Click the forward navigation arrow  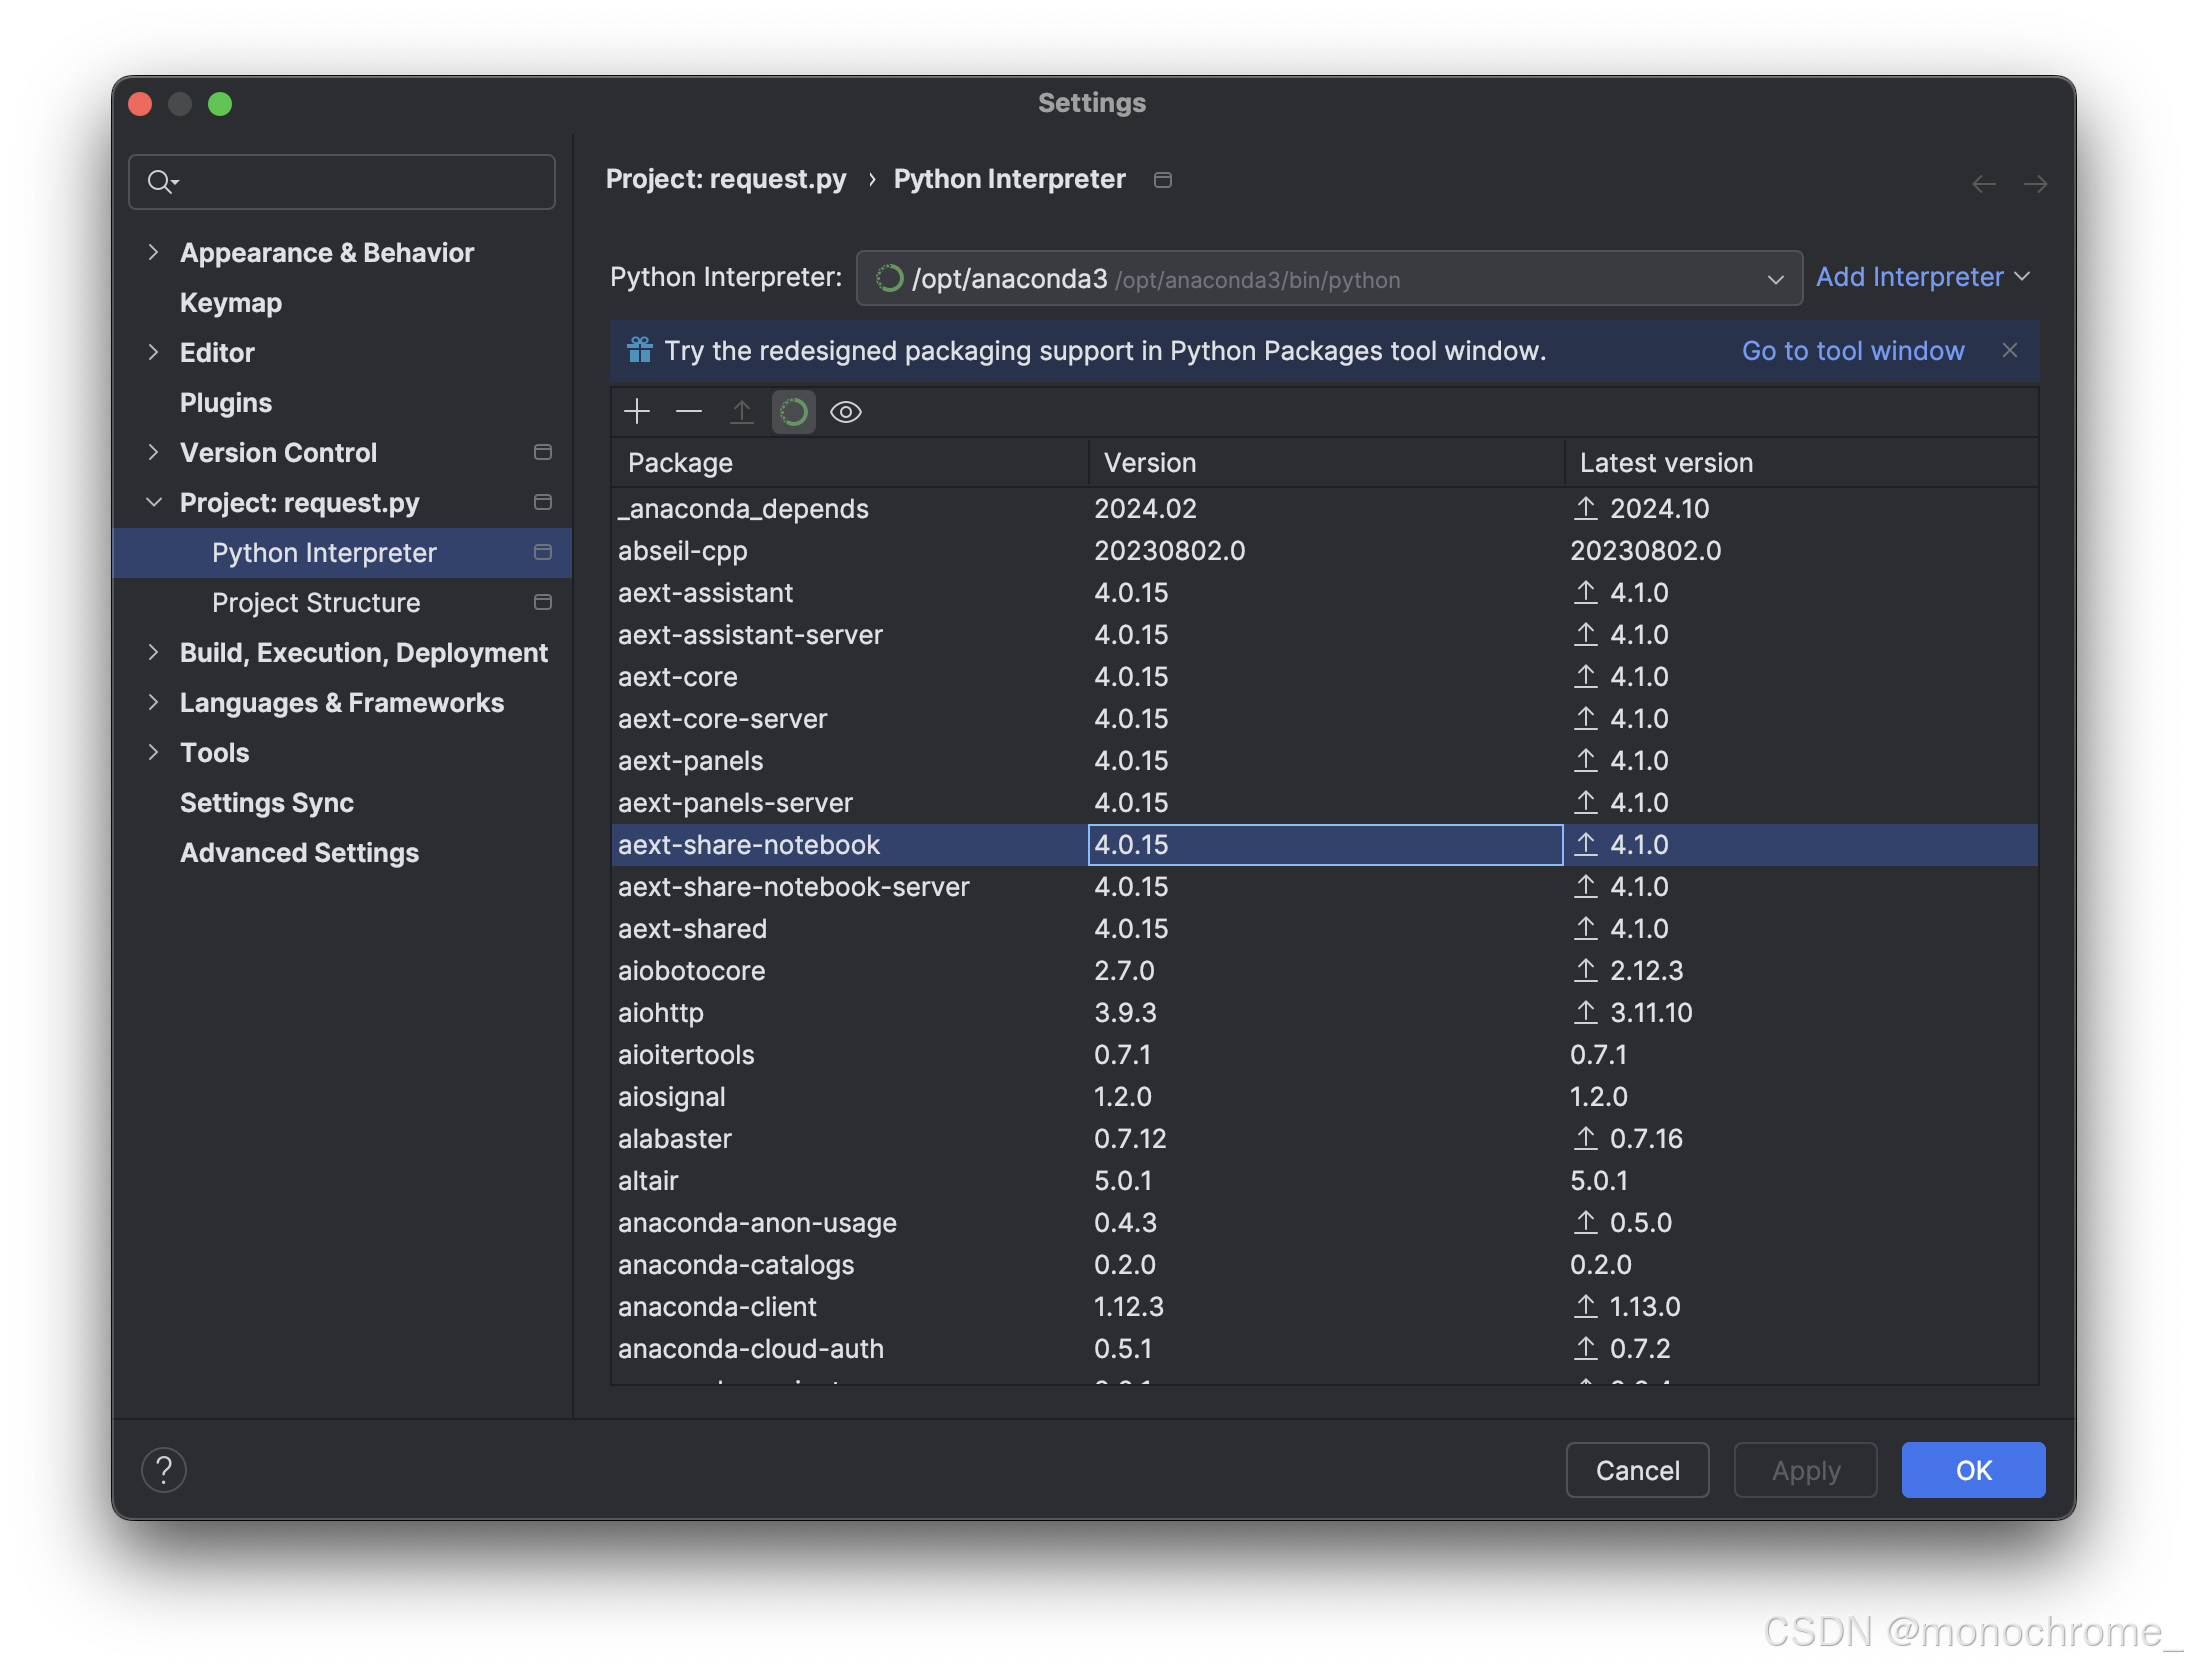pos(2035,184)
